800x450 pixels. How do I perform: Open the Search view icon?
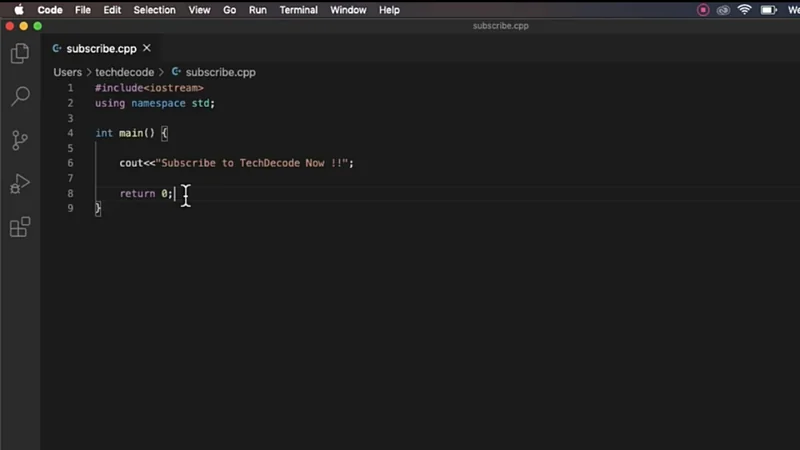[19, 97]
